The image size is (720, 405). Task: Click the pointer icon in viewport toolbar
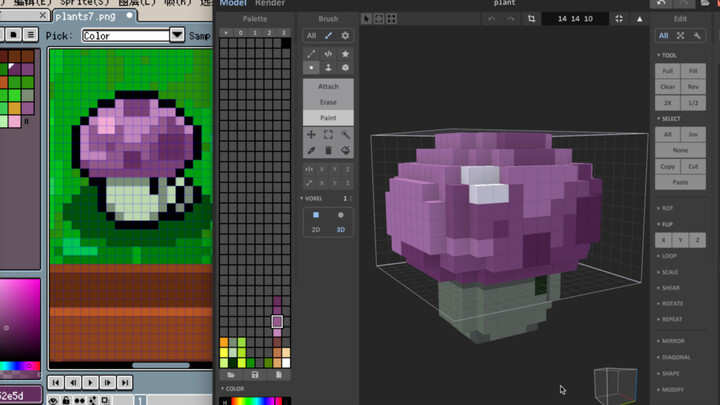pos(366,19)
